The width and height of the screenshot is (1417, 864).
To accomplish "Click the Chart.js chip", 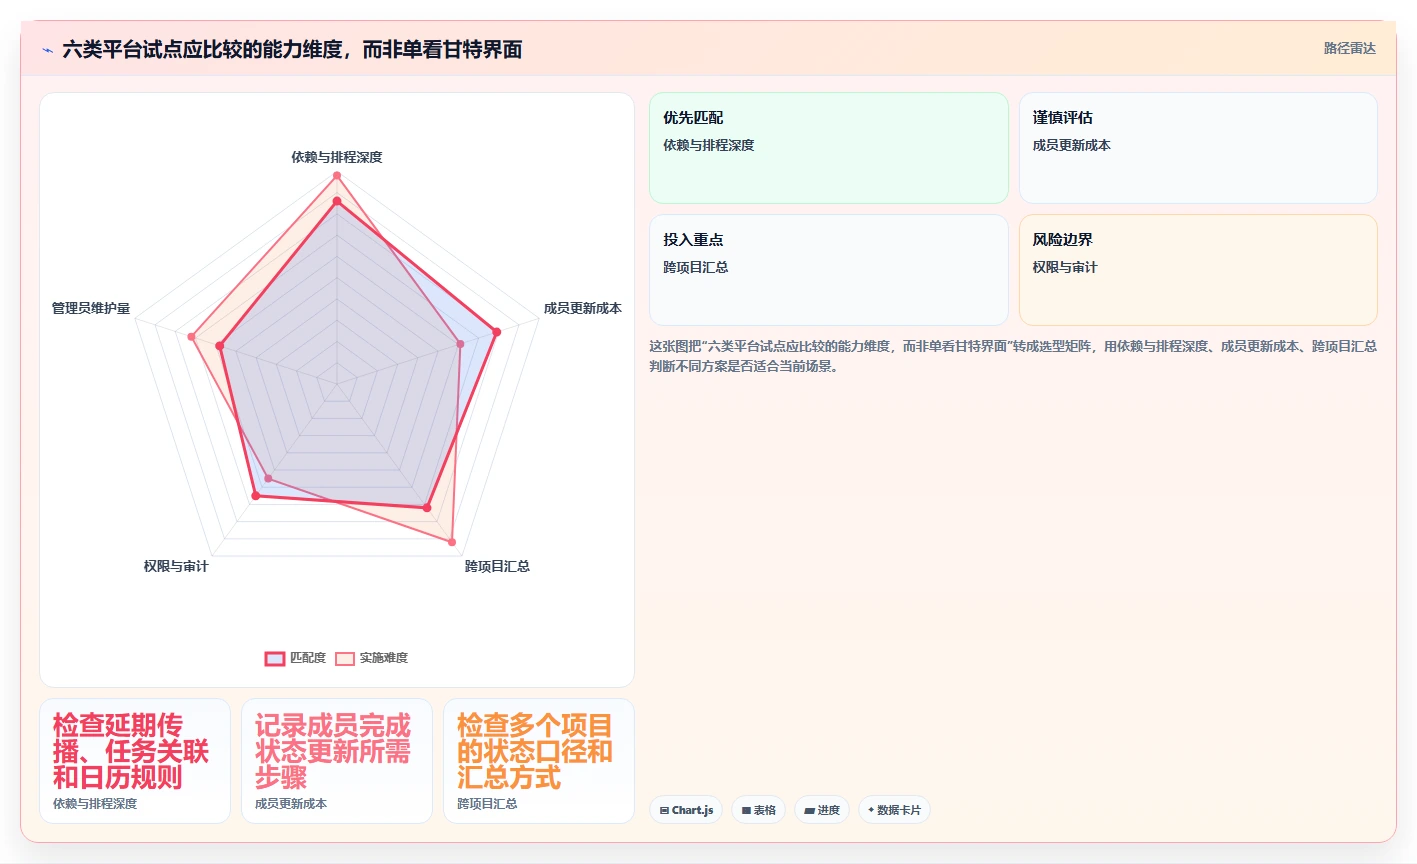I will (x=686, y=810).
